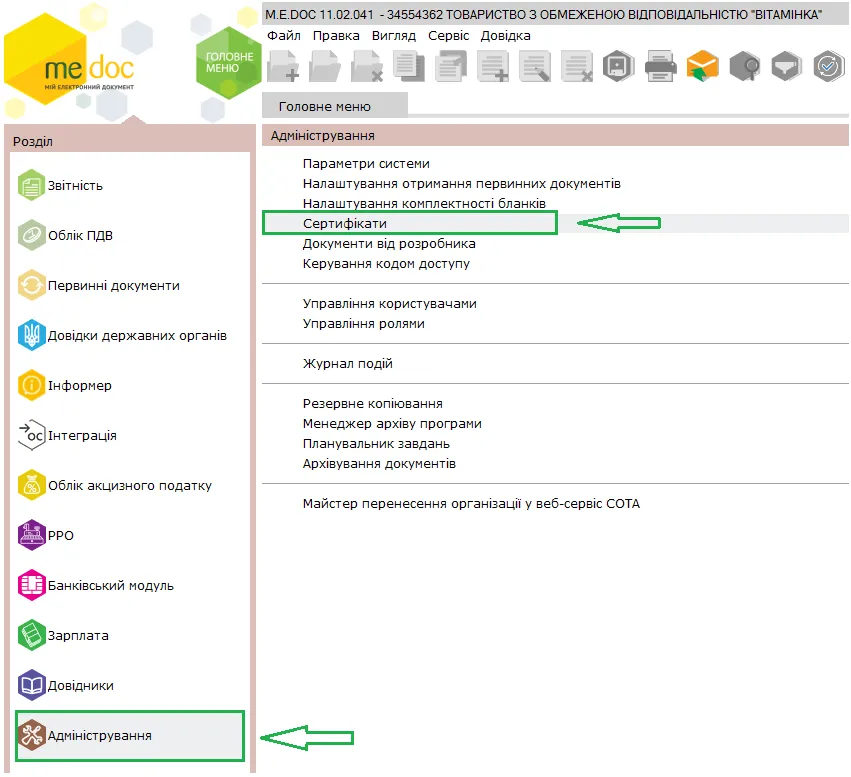Click the orange mail envelope icon
This screenshot has width=851, height=777.
click(x=702, y=66)
